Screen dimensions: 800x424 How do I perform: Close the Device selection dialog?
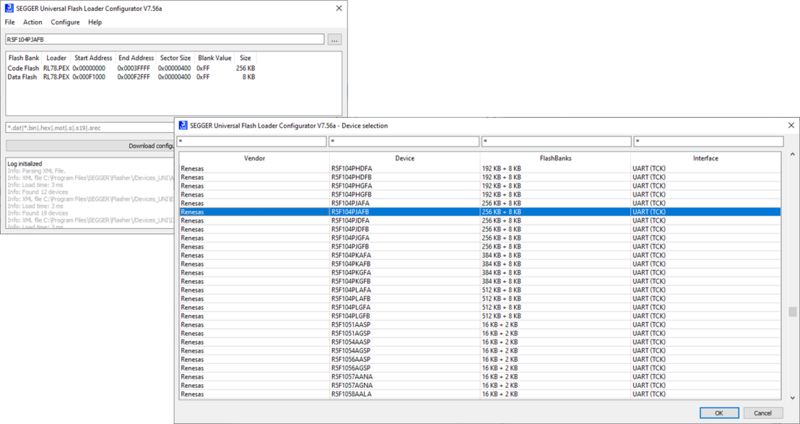(x=791, y=125)
